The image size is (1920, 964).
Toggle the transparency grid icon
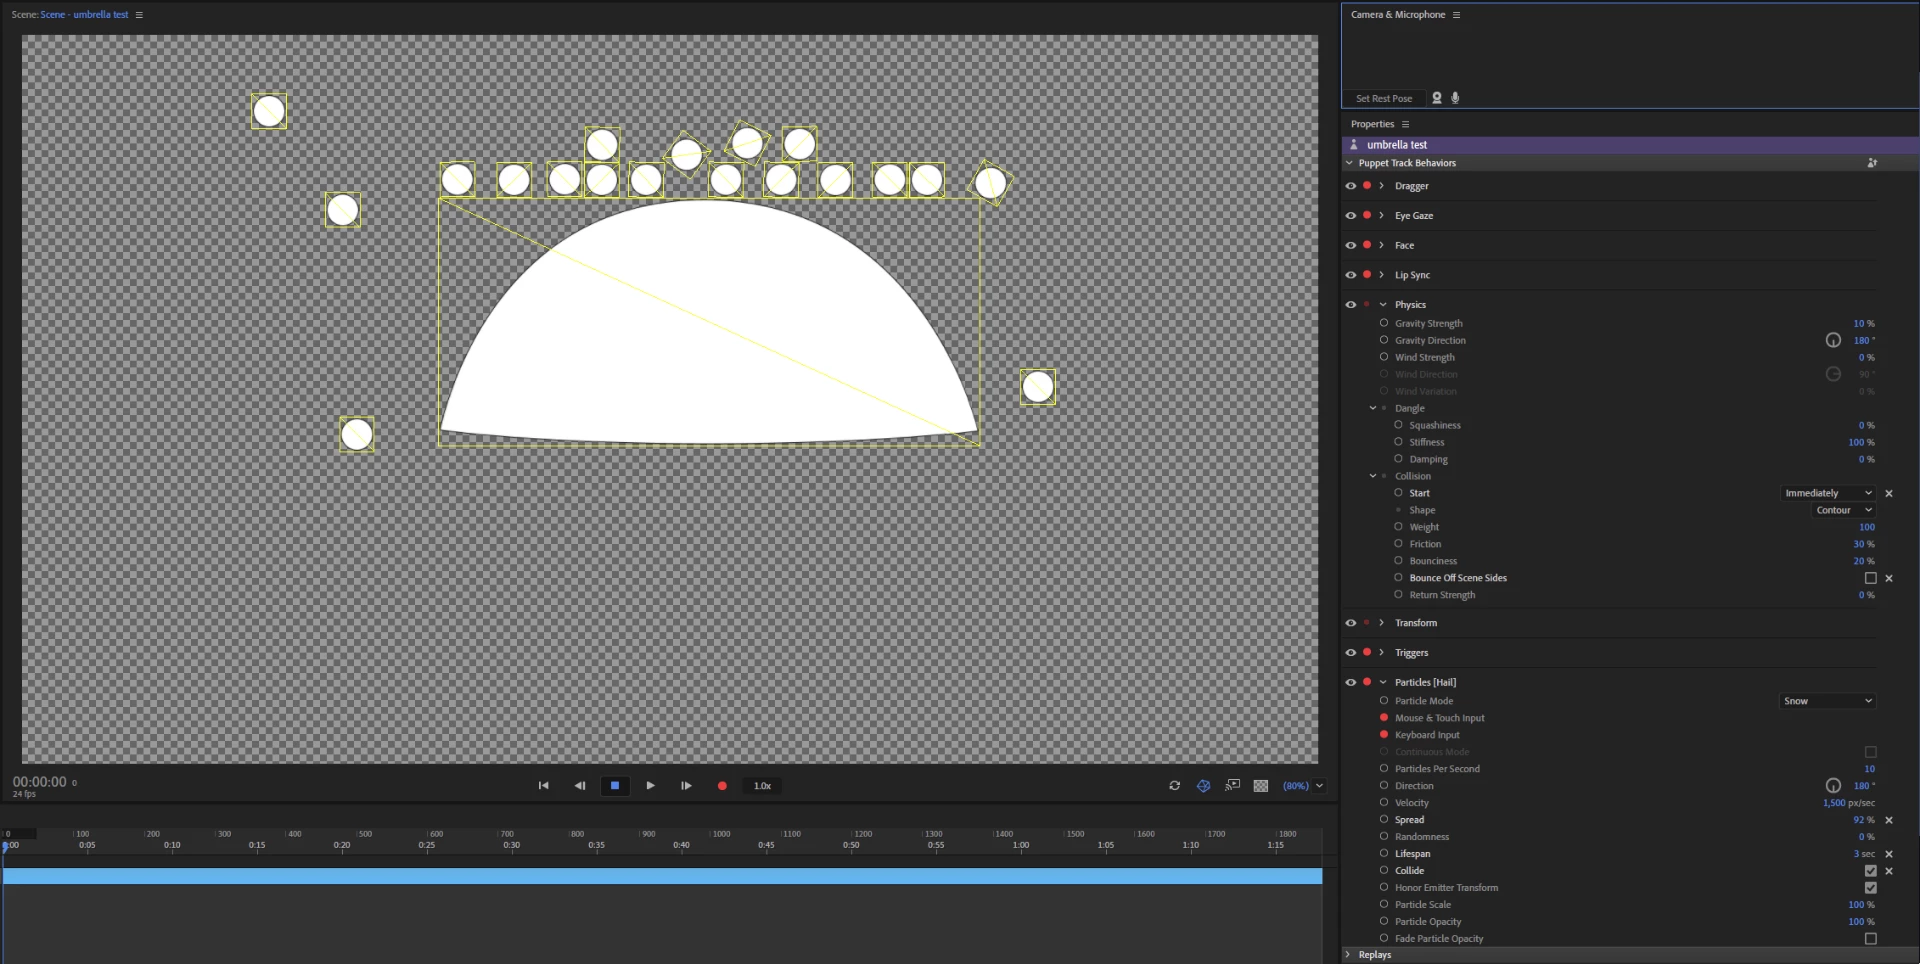coord(1261,786)
